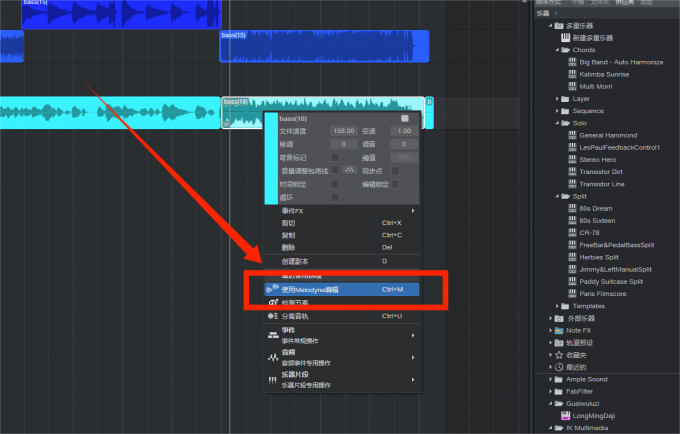680x434 pixels.
Task: Click the 乐器片段 piano keys icon
Action: [272, 380]
